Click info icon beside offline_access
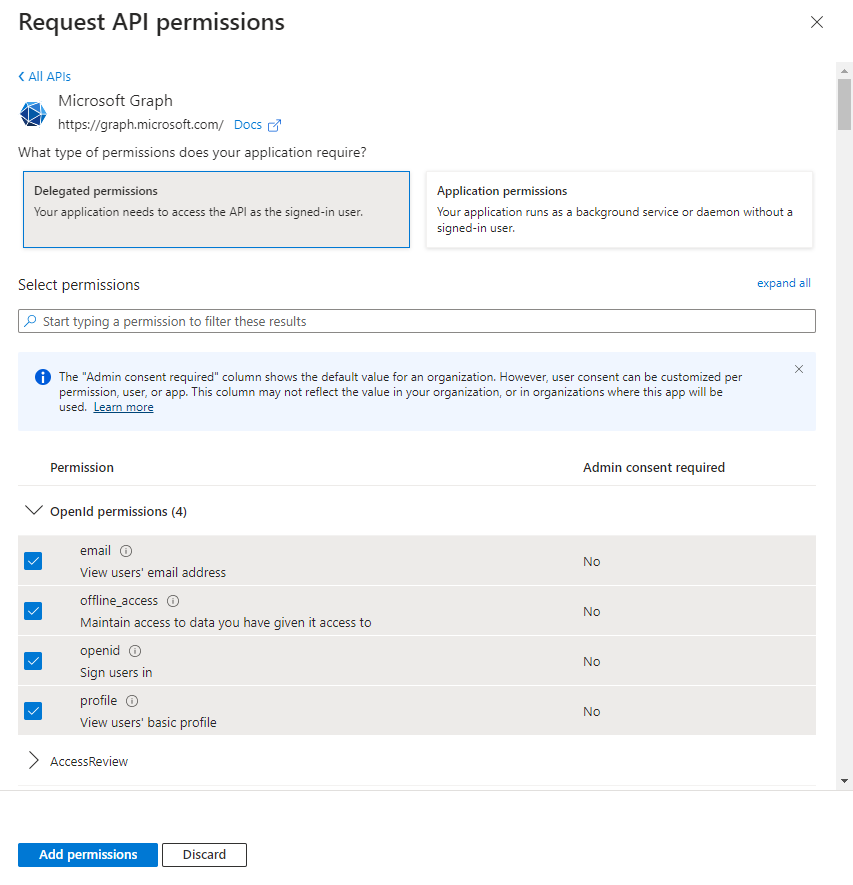853x885 pixels. pos(173,601)
